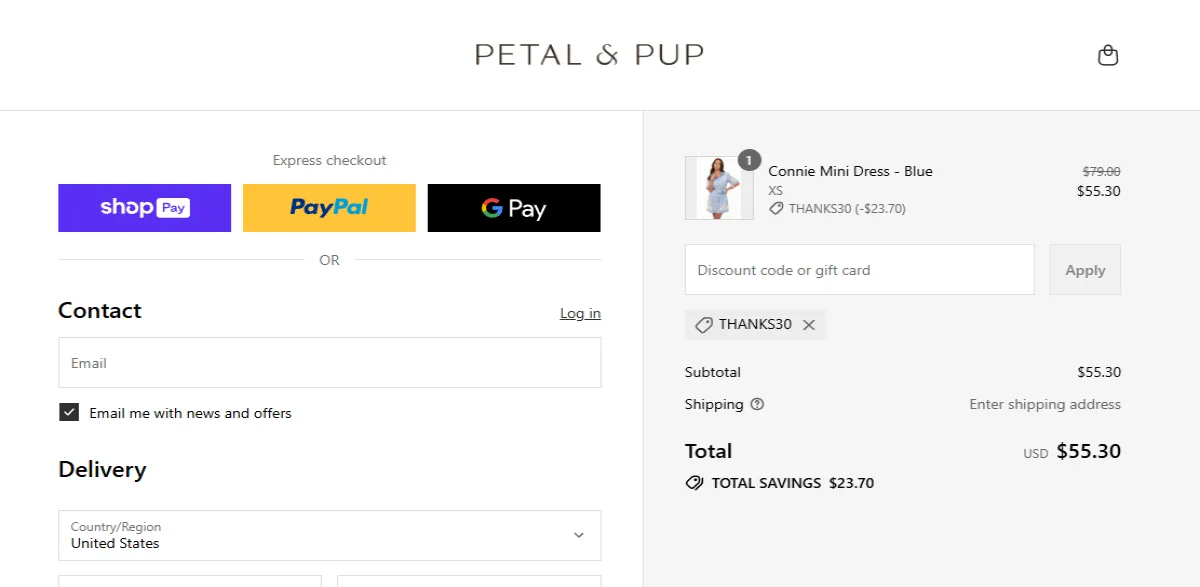Open the Log in link
This screenshot has height=587, width=1200.
(580, 313)
